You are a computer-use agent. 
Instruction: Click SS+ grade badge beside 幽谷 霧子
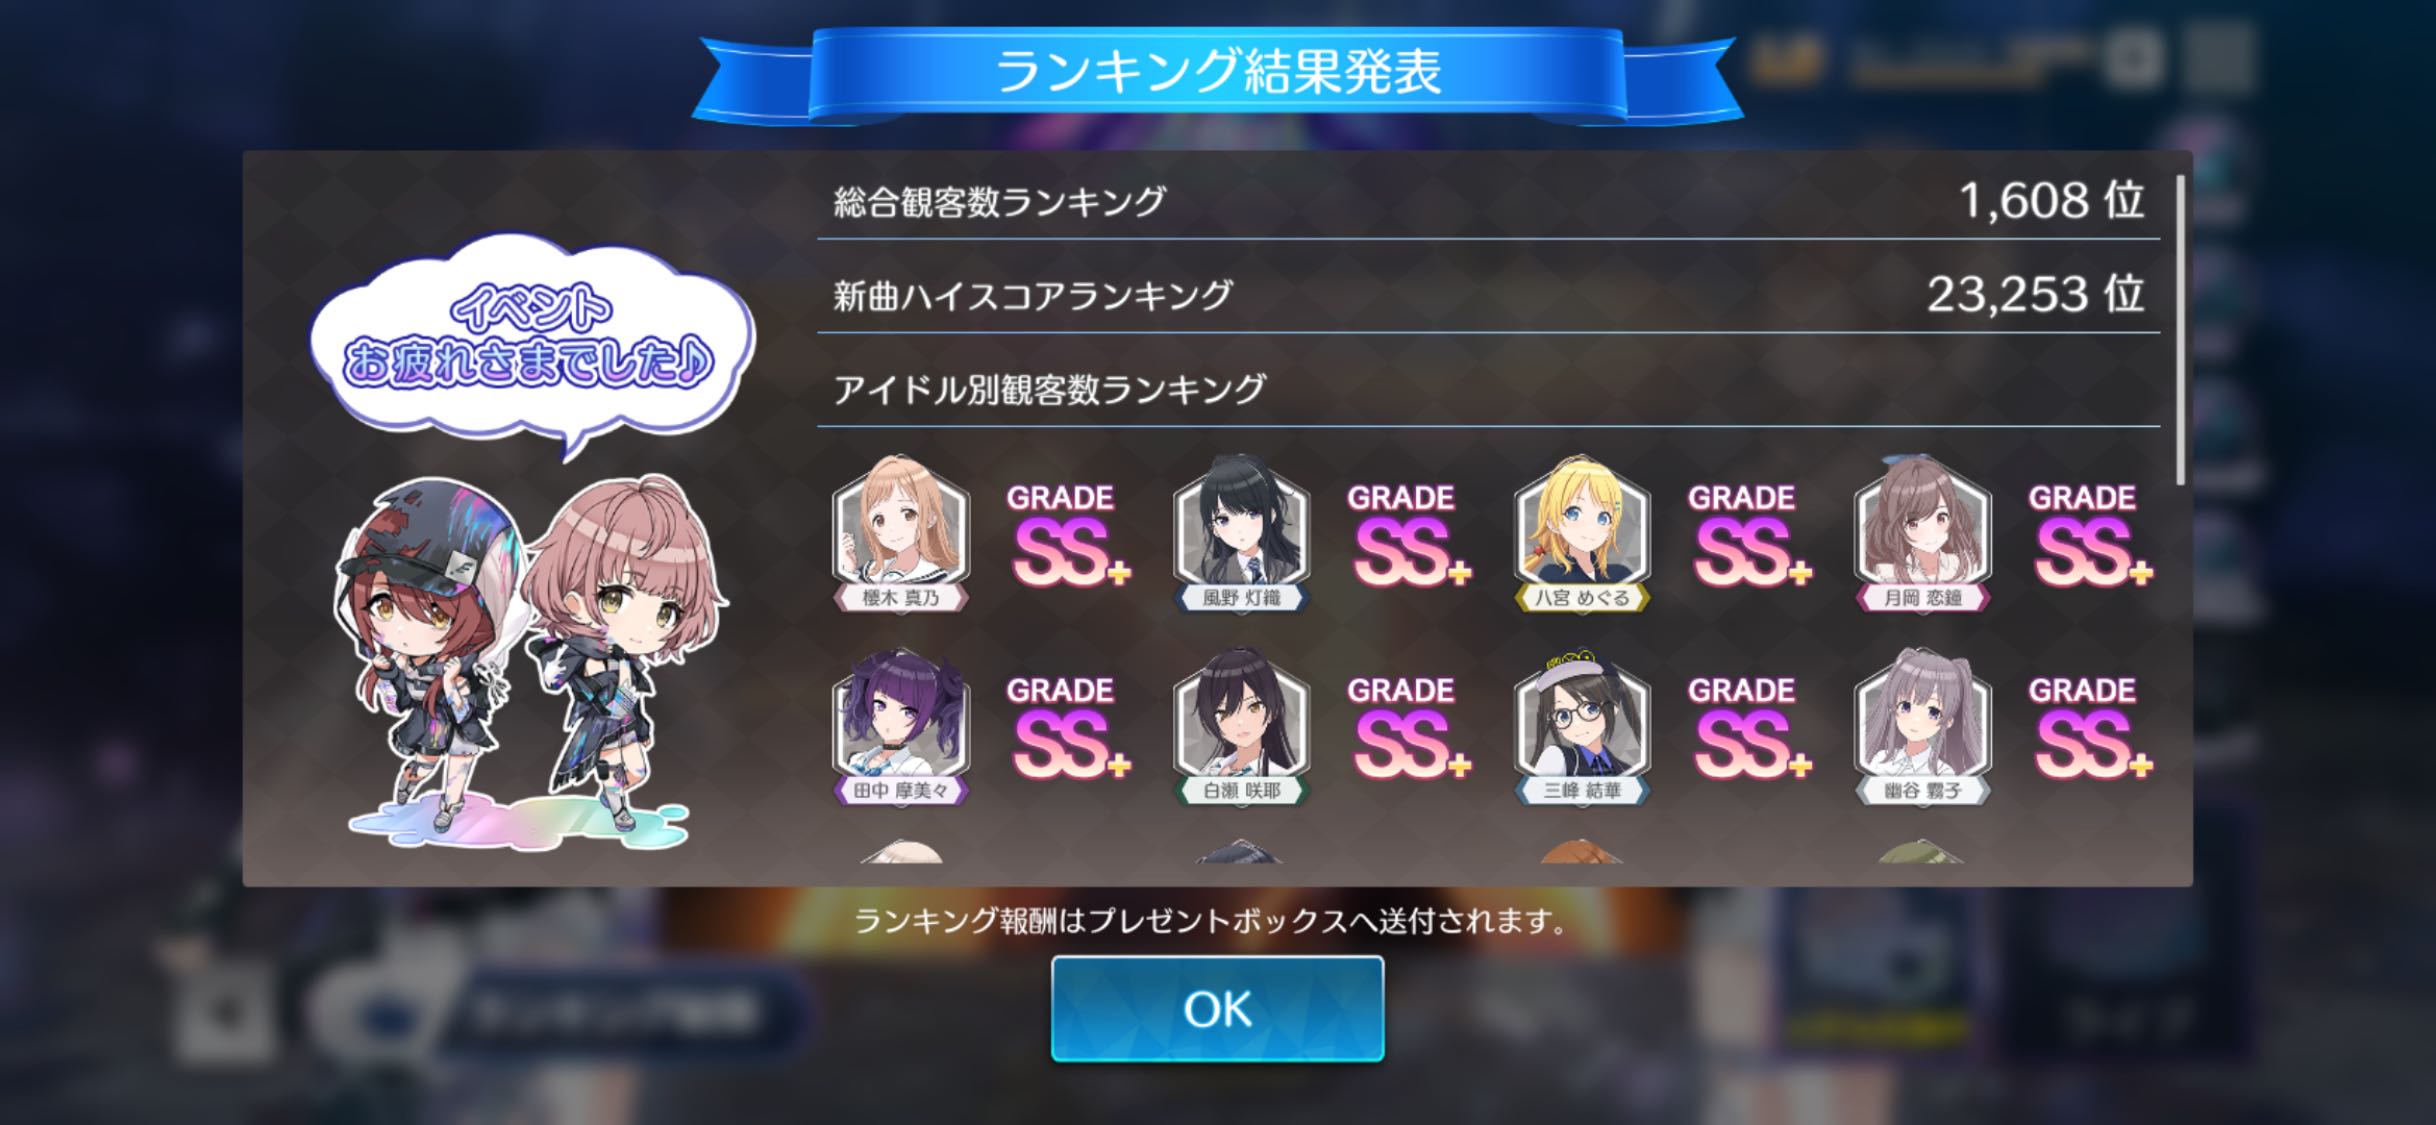click(x=2089, y=728)
